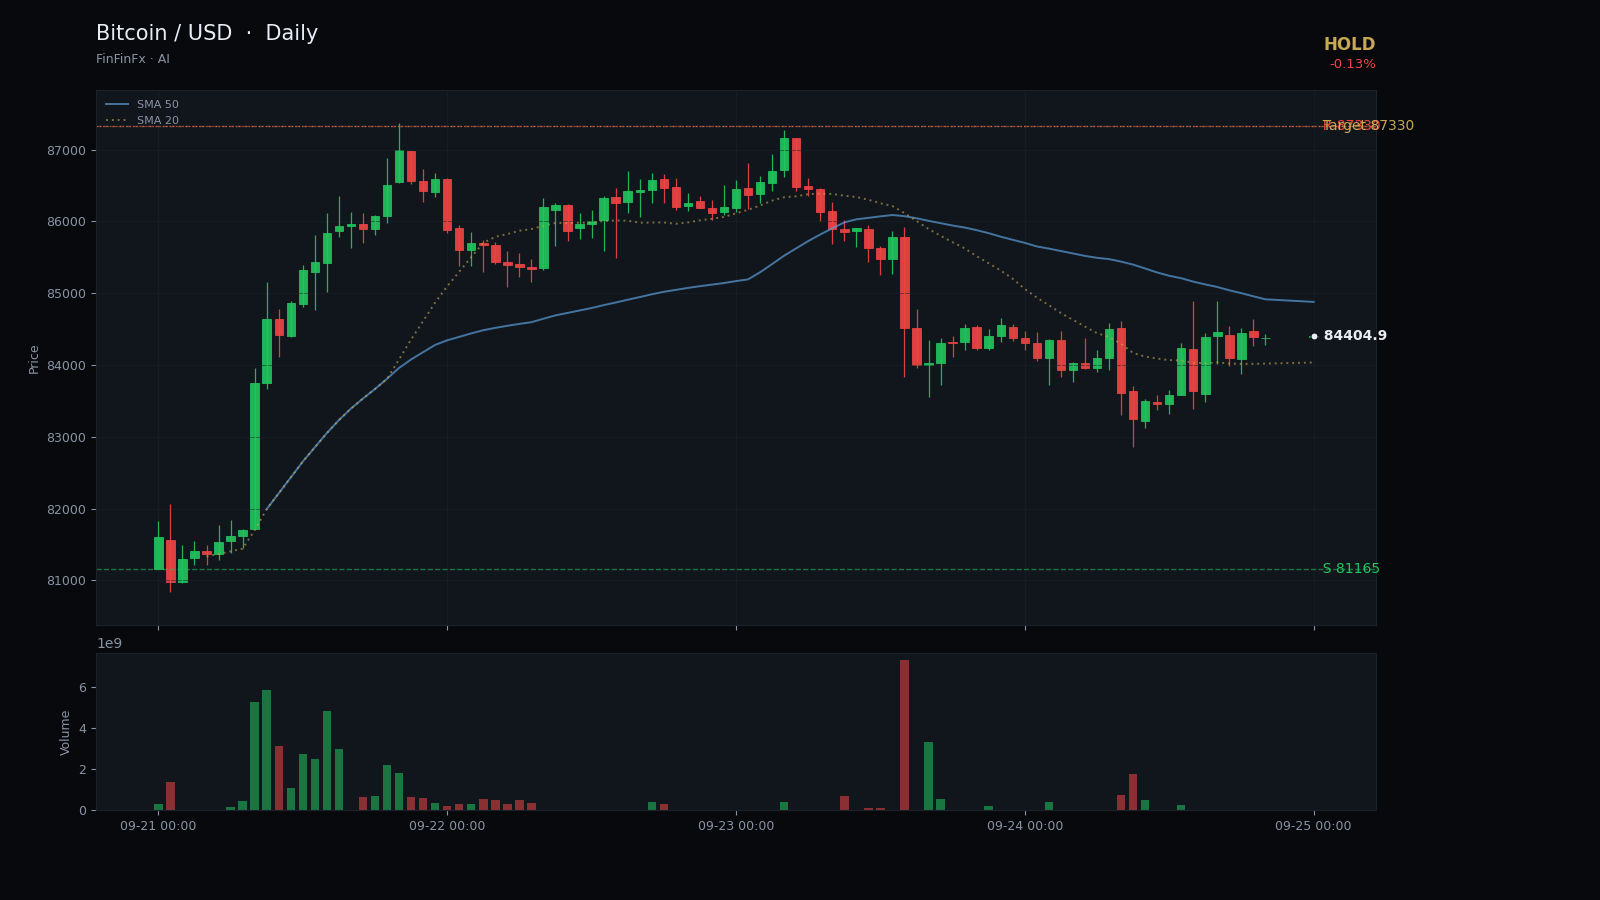Viewport: 1600px width, 900px height.
Task: Click the S 81165 support label
Action: pos(1351,569)
